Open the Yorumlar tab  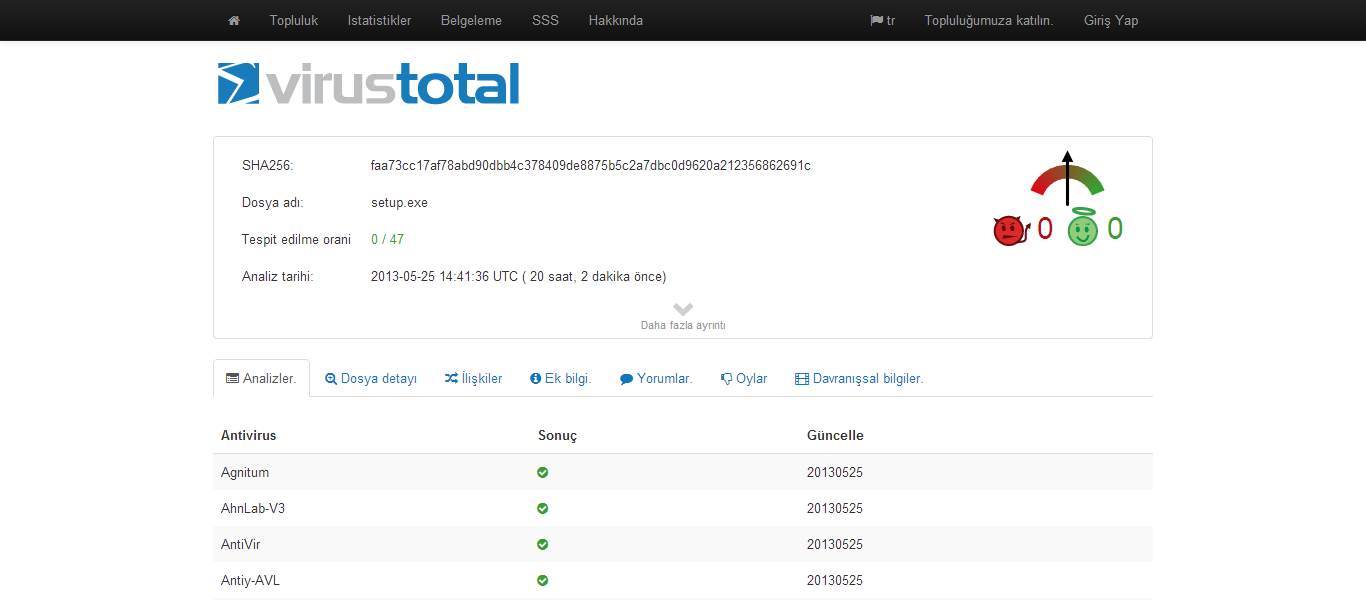656,379
